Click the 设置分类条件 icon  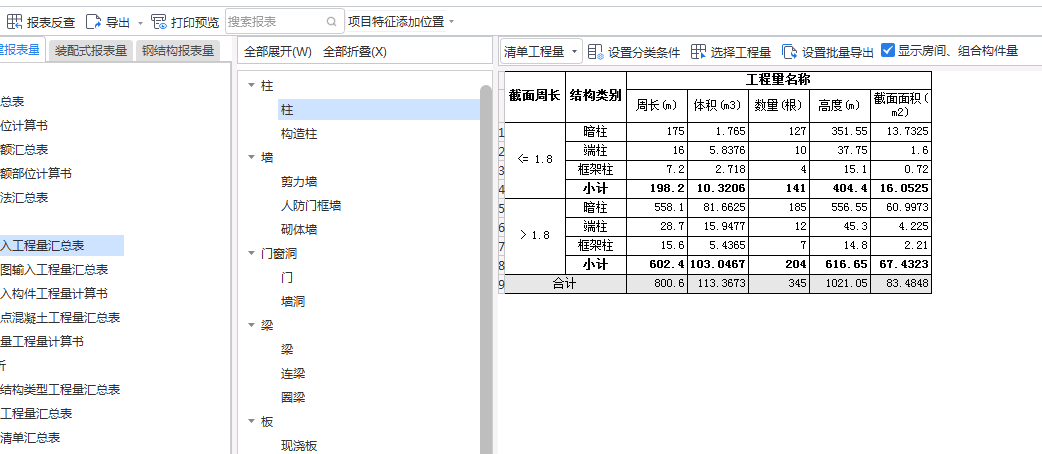[595, 52]
